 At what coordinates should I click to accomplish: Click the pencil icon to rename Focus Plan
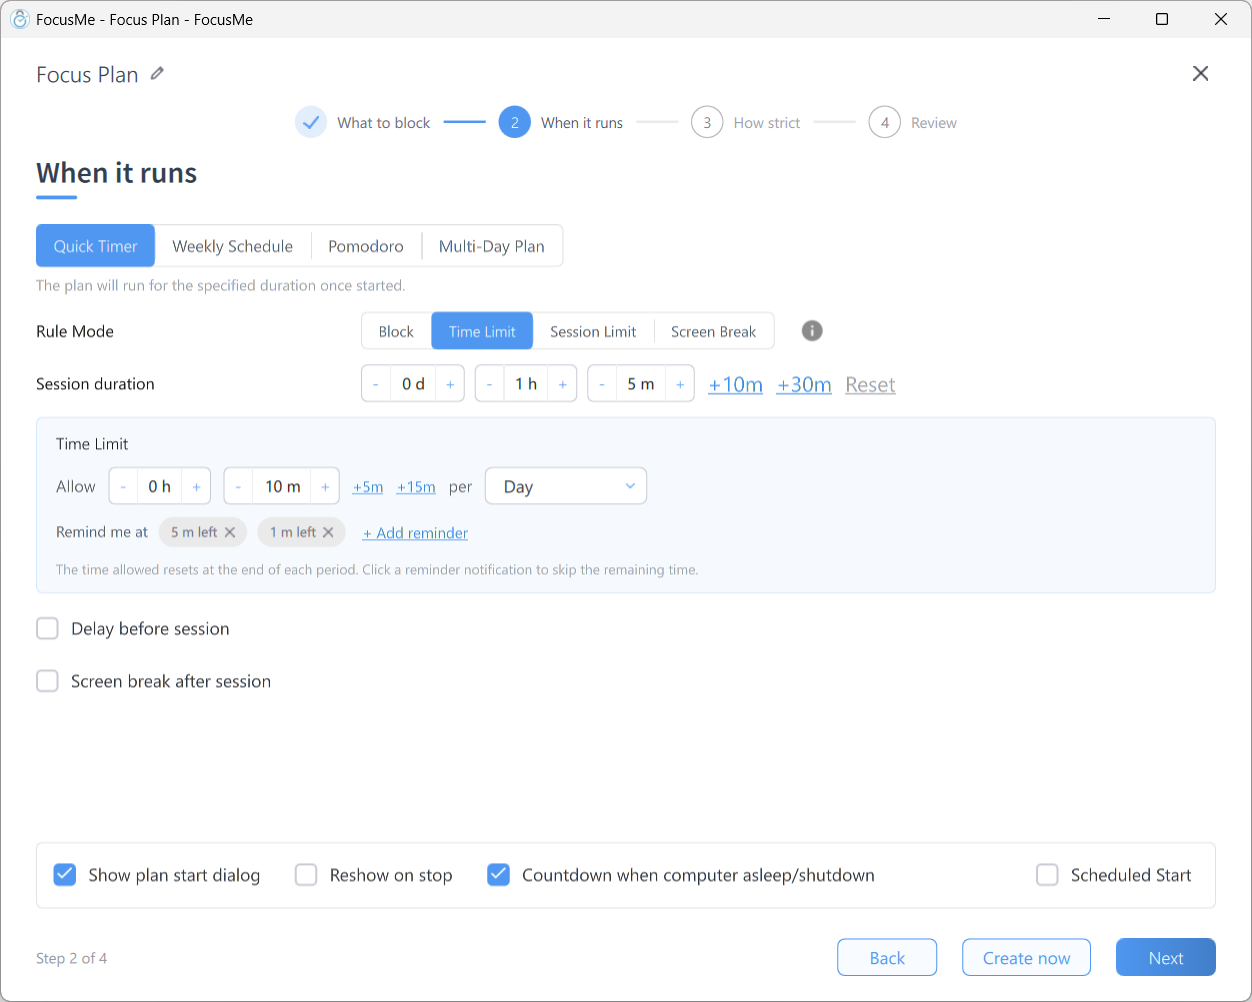[x=157, y=74]
